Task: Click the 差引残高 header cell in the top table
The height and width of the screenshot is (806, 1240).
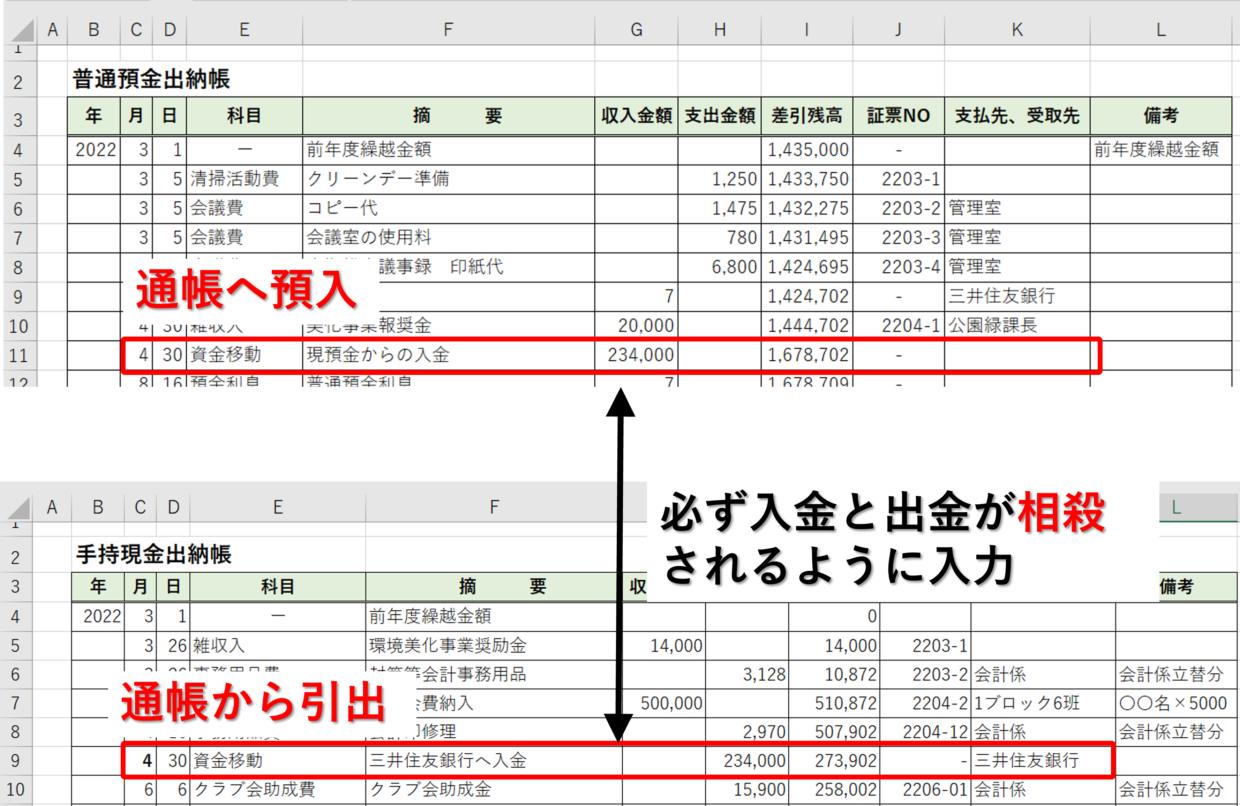Action: (x=806, y=116)
